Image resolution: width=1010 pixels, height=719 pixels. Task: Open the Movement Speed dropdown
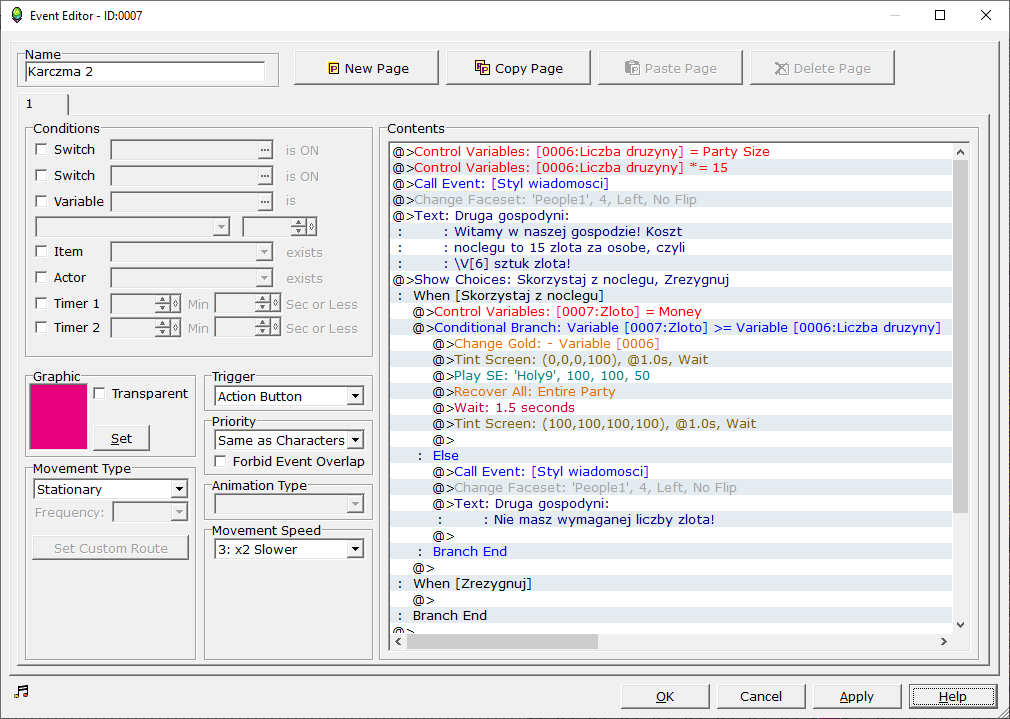tap(289, 549)
